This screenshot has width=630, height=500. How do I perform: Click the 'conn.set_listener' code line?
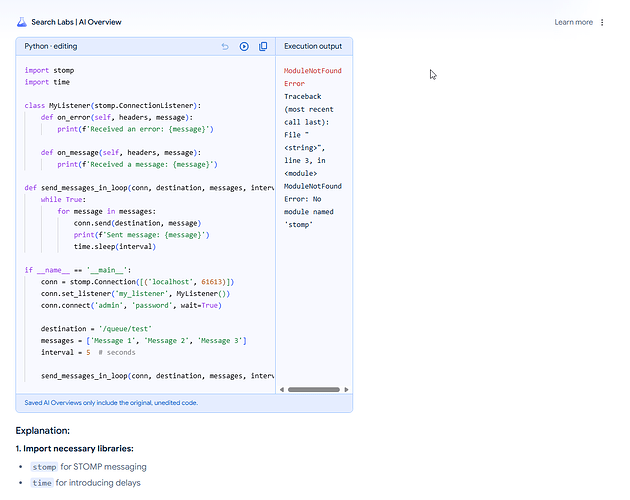click(x=135, y=294)
